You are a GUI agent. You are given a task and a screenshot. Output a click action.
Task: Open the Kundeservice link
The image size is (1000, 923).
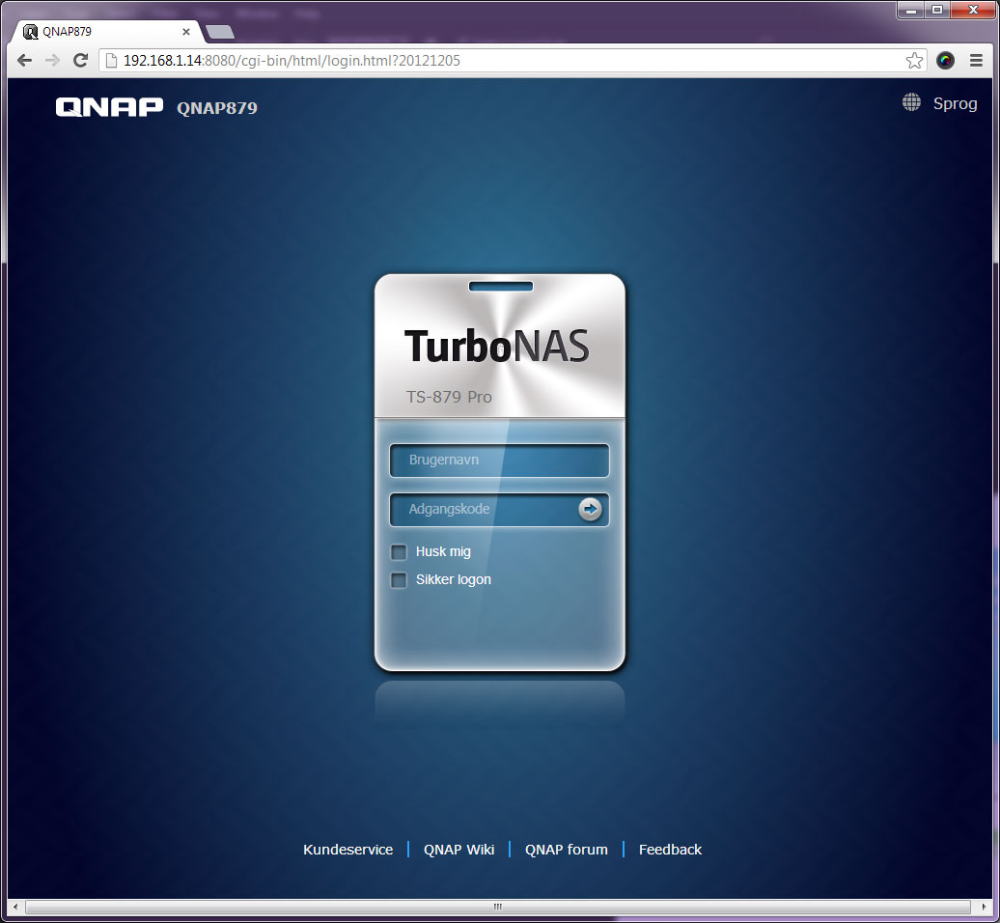click(348, 850)
